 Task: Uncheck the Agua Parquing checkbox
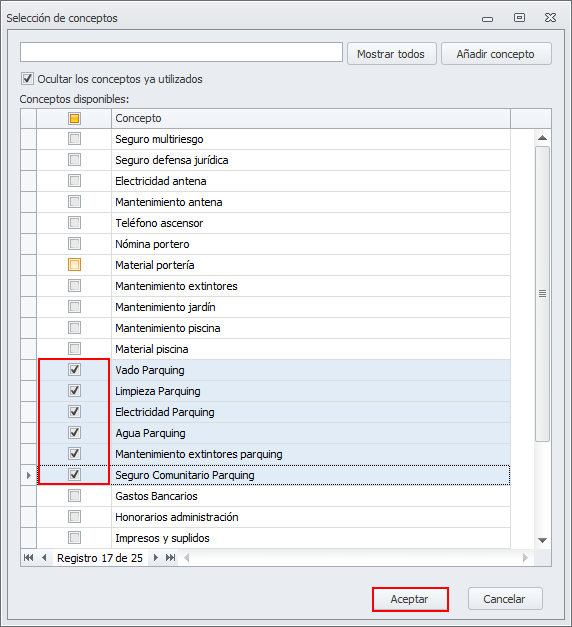(x=74, y=433)
